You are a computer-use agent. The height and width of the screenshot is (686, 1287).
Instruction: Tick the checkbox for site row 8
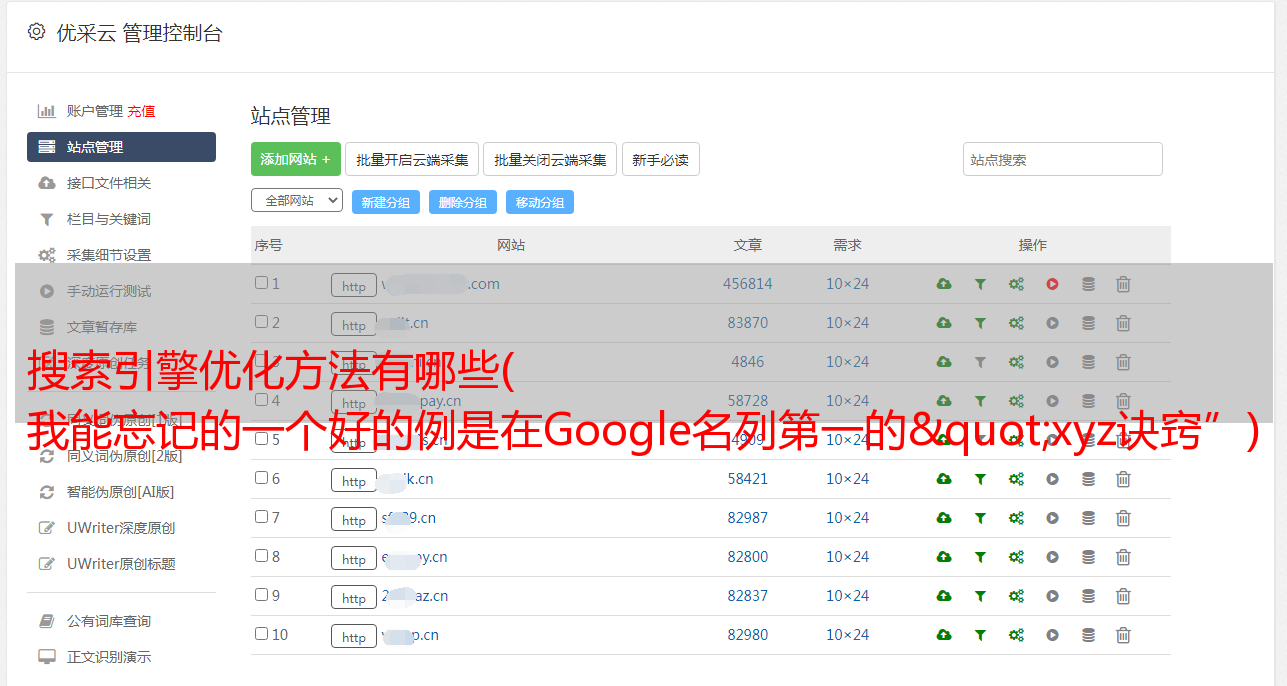(x=261, y=556)
